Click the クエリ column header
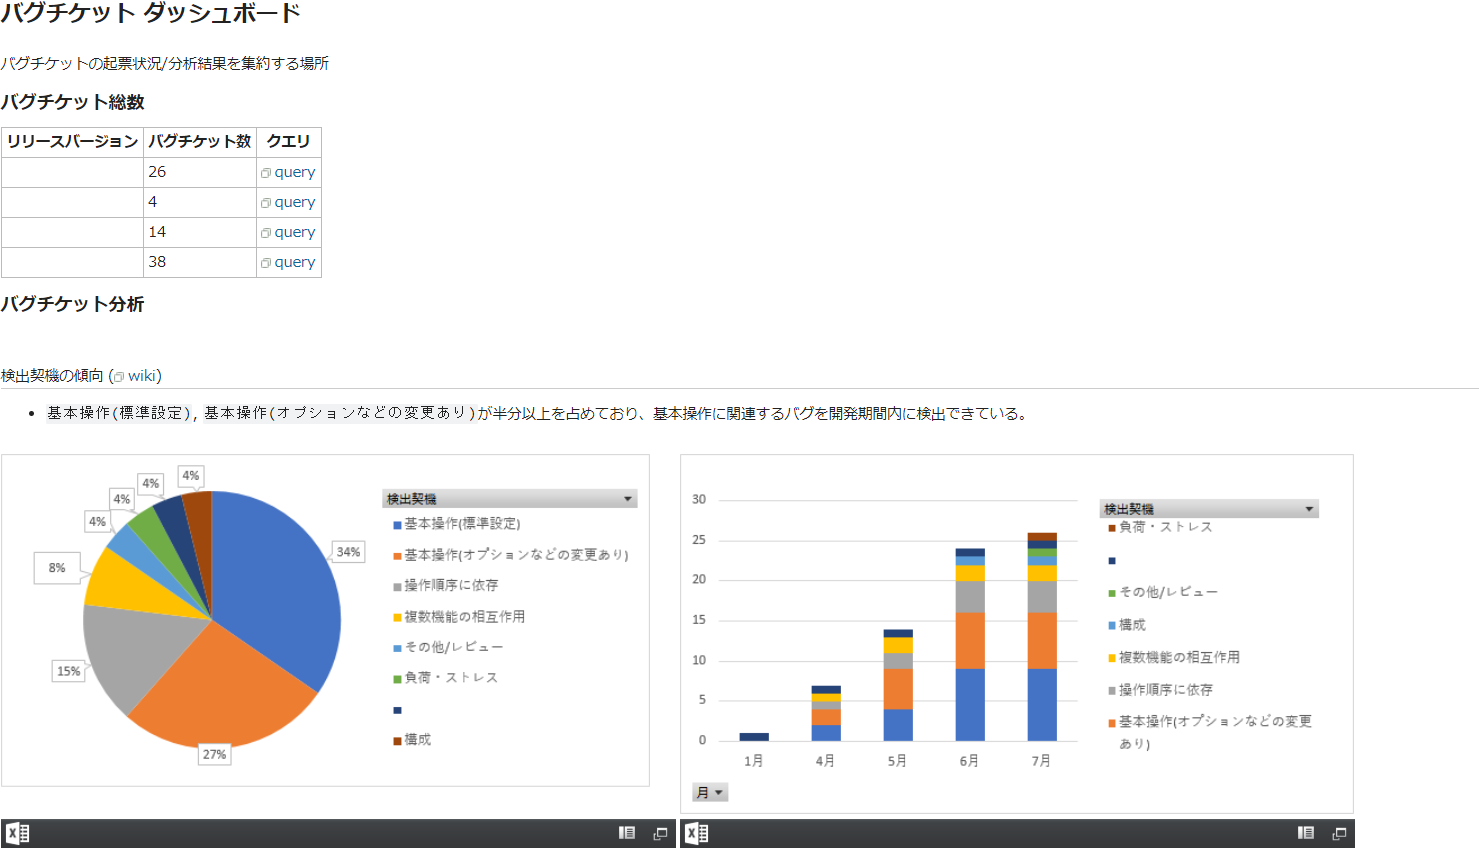1479x854 pixels. point(288,142)
